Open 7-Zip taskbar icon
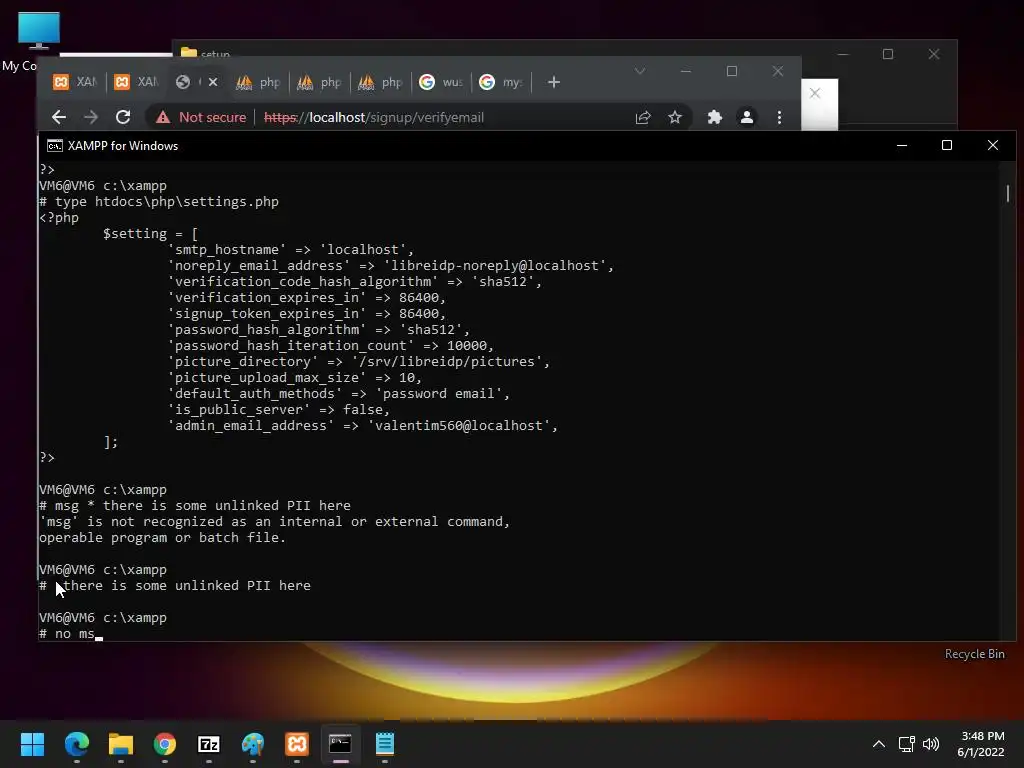Screen dimensions: 1024x768 tap(209, 744)
